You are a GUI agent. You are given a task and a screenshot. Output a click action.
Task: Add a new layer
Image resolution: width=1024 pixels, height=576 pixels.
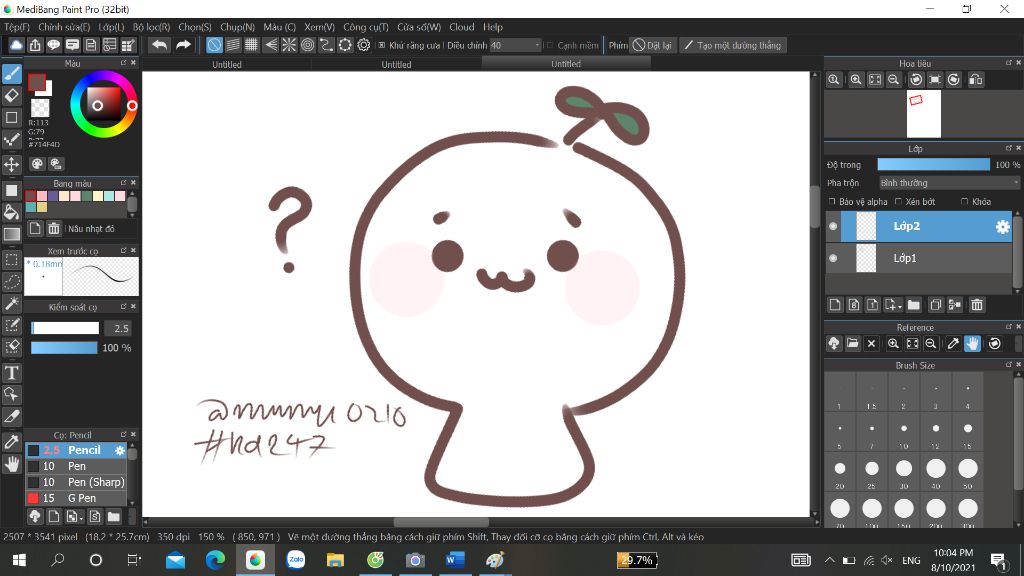[x=835, y=305]
